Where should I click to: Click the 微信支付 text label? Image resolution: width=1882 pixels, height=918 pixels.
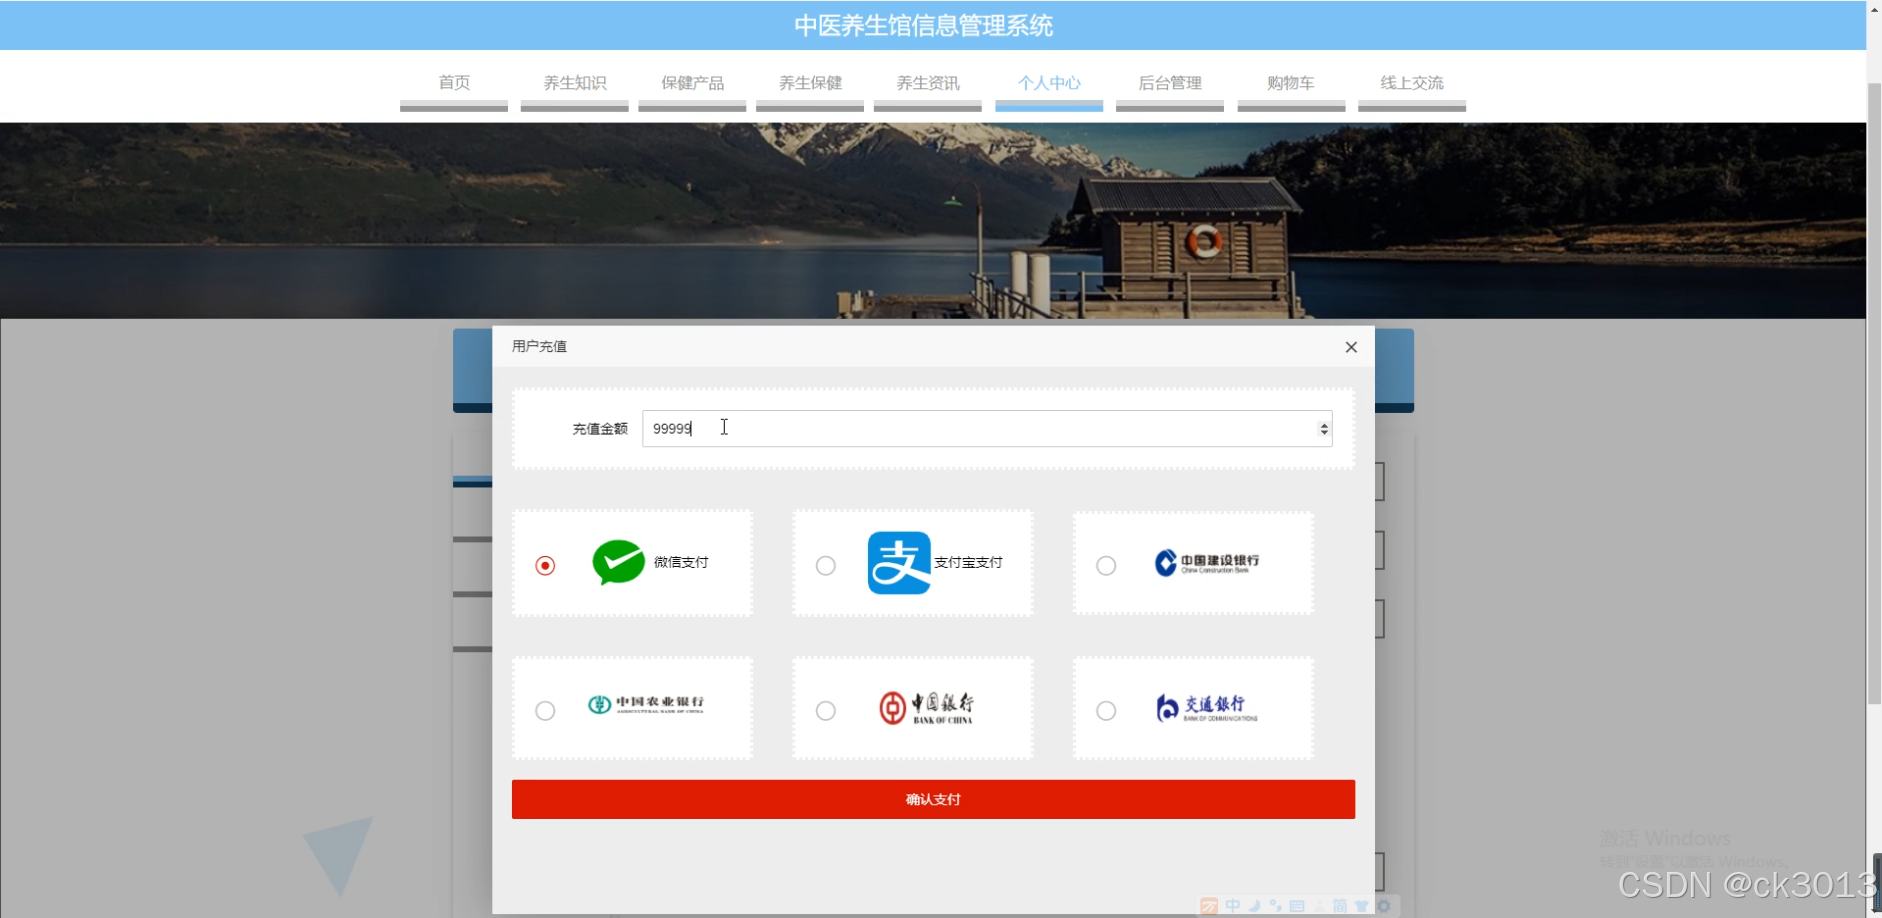681,562
